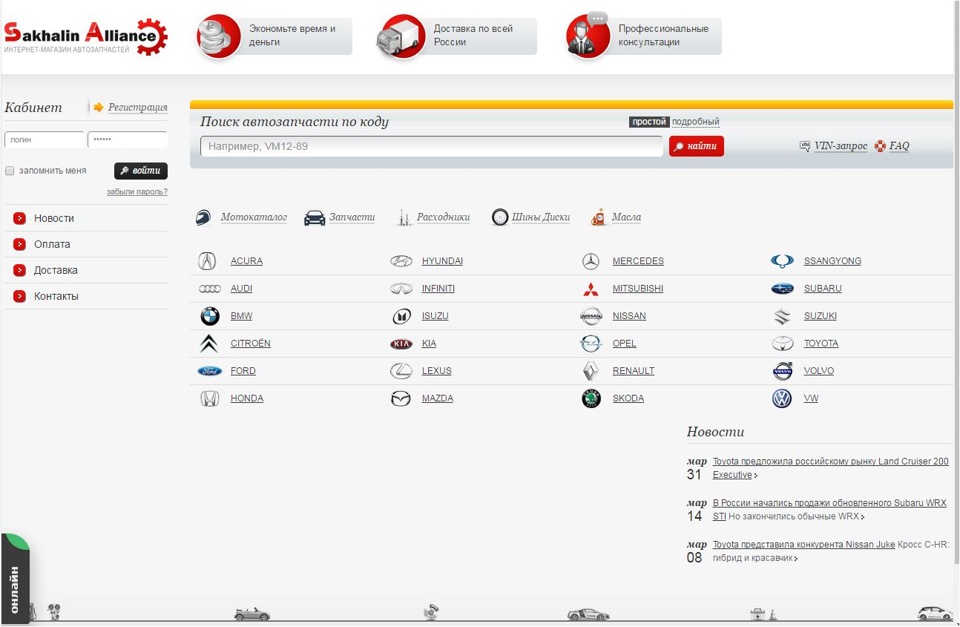Click the tire icon beside Шины Диски
The width and height of the screenshot is (960, 627).
coord(500,217)
